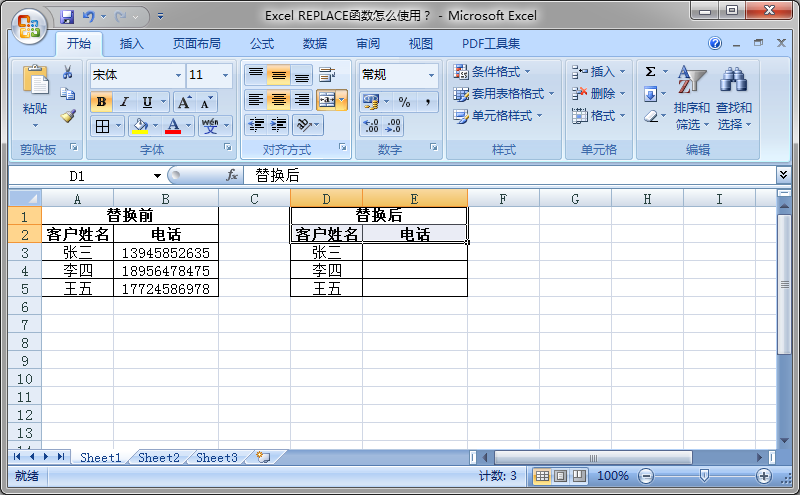Toggle Bold formatting
The height and width of the screenshot is (495, 800).
pos(102,102)
